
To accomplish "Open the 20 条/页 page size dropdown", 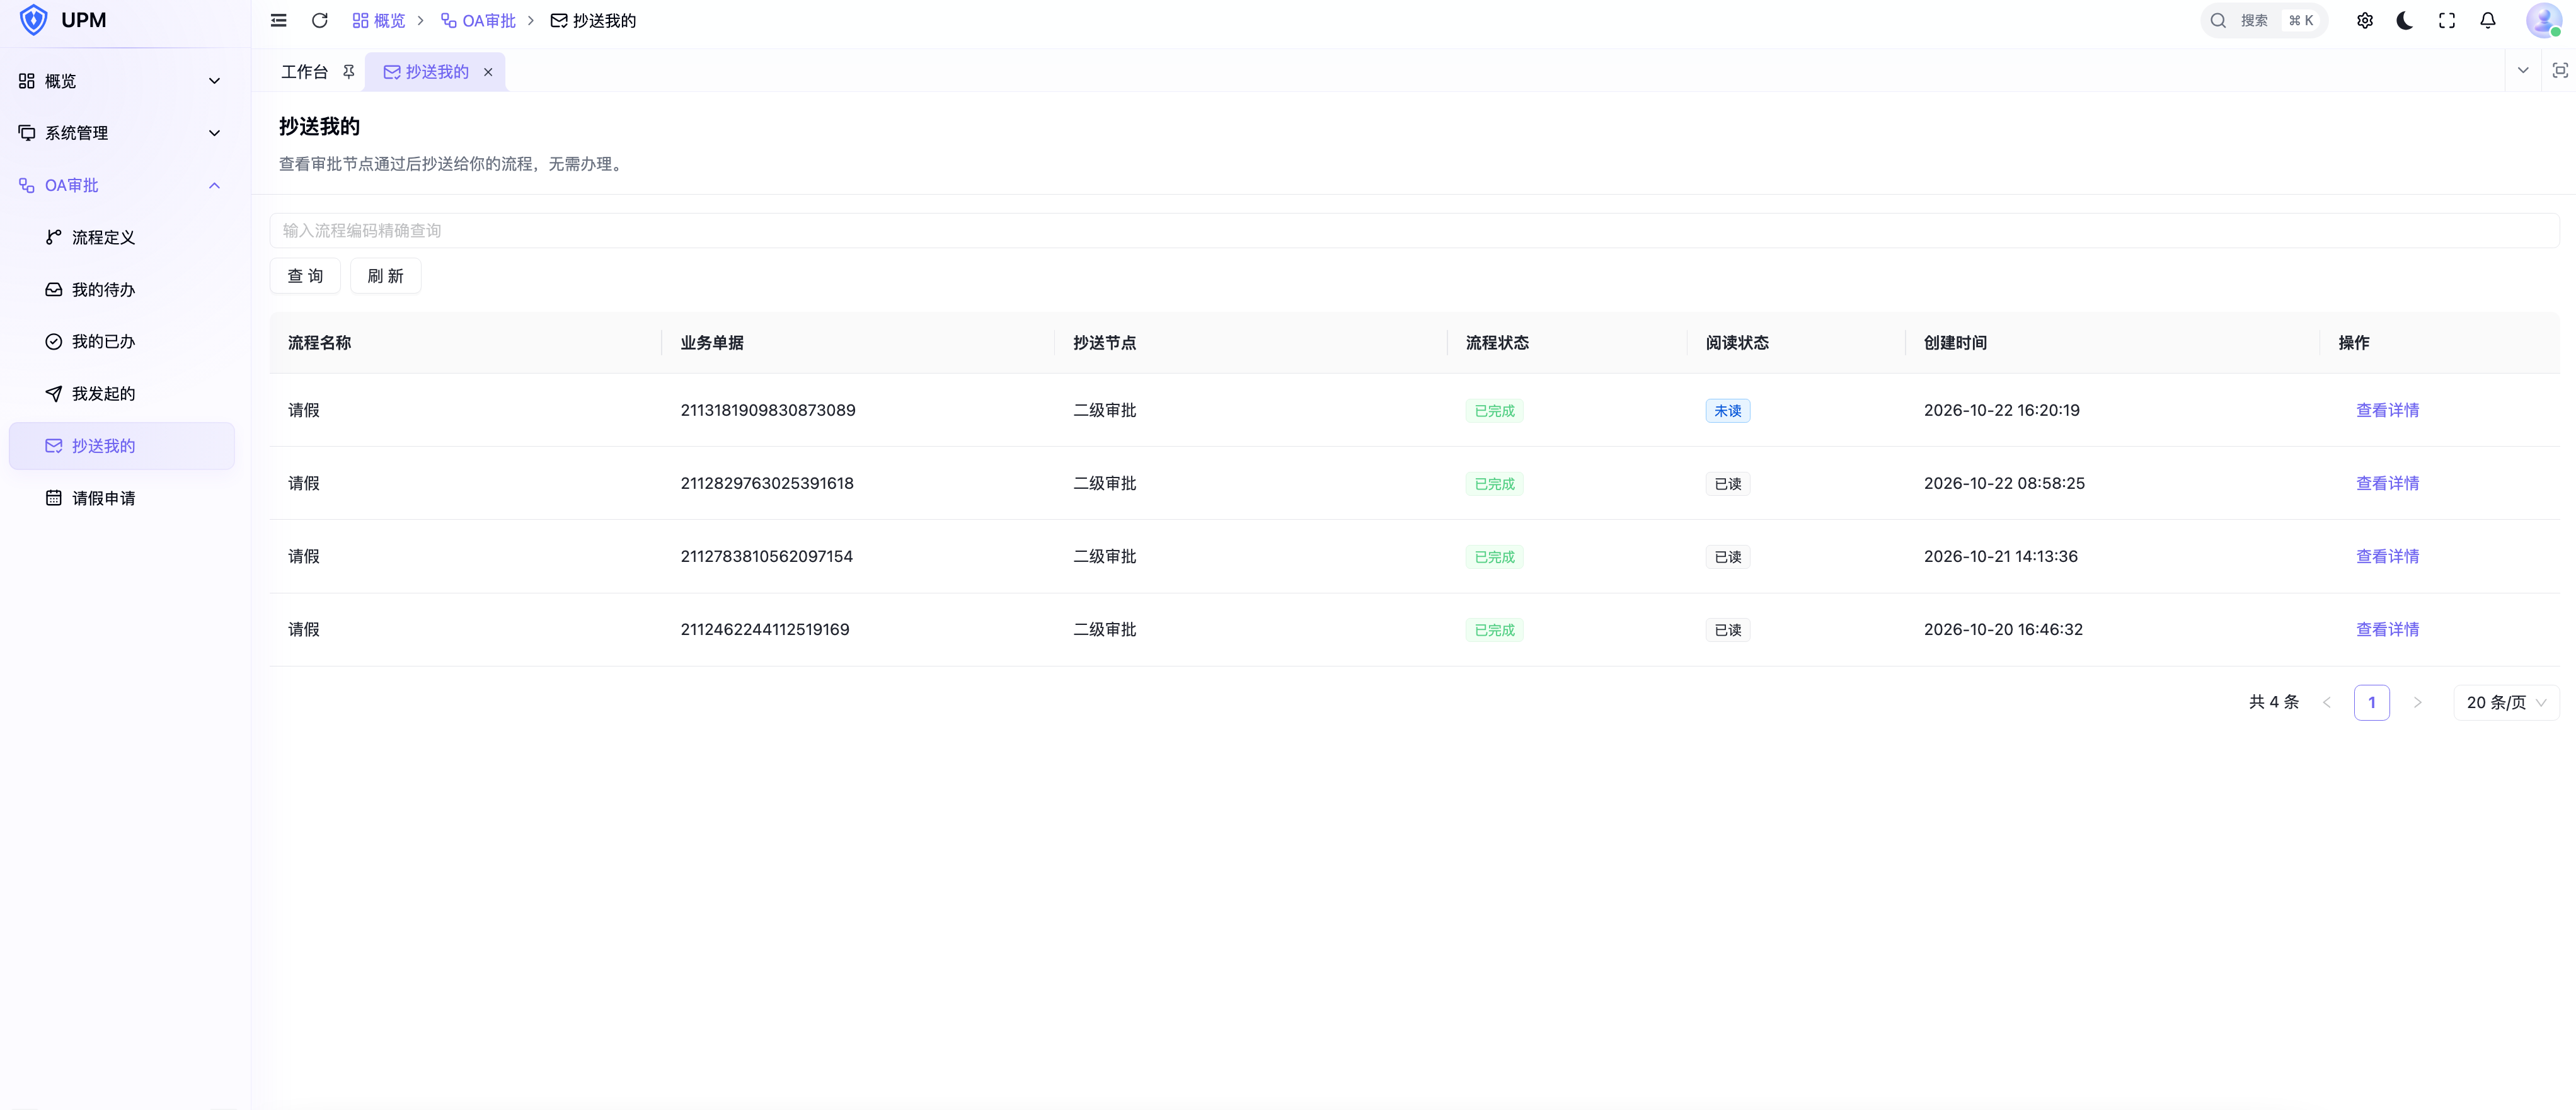I will click(2506, 702).
